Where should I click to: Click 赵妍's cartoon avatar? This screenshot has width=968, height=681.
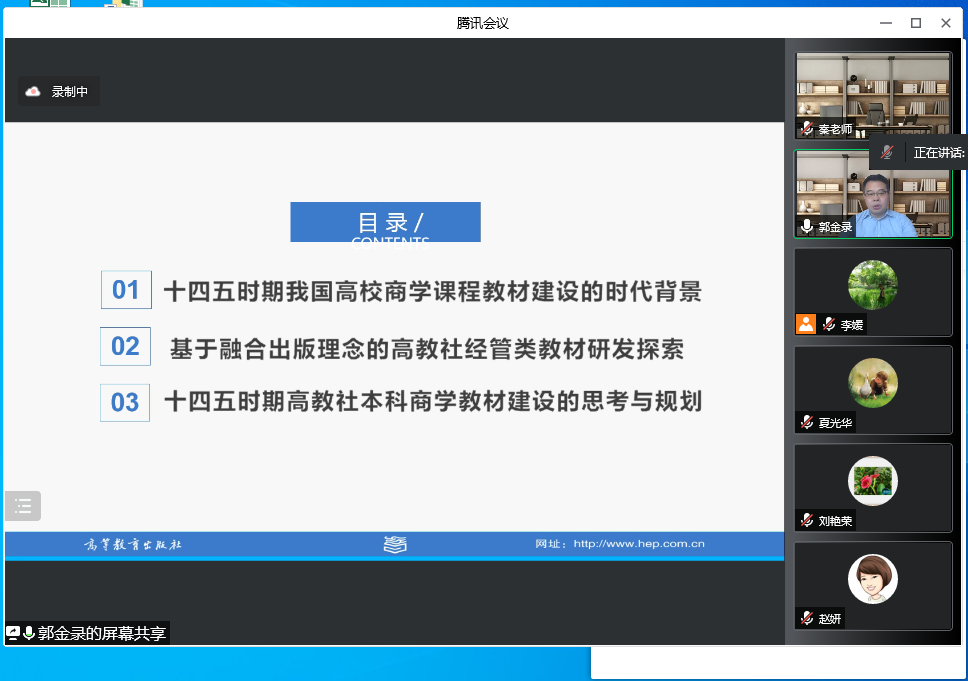(x=873, y=579)
